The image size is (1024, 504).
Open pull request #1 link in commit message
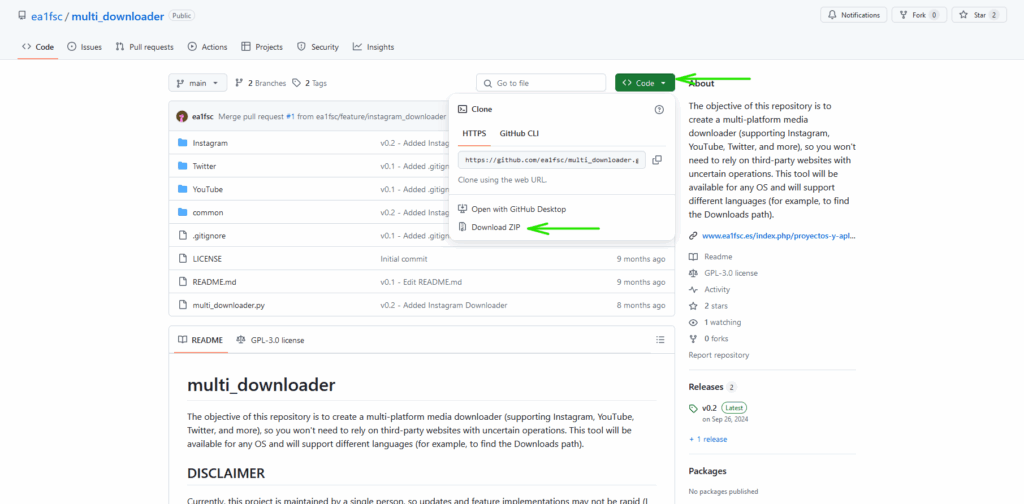pyautogui.click(x=290, y=116)
